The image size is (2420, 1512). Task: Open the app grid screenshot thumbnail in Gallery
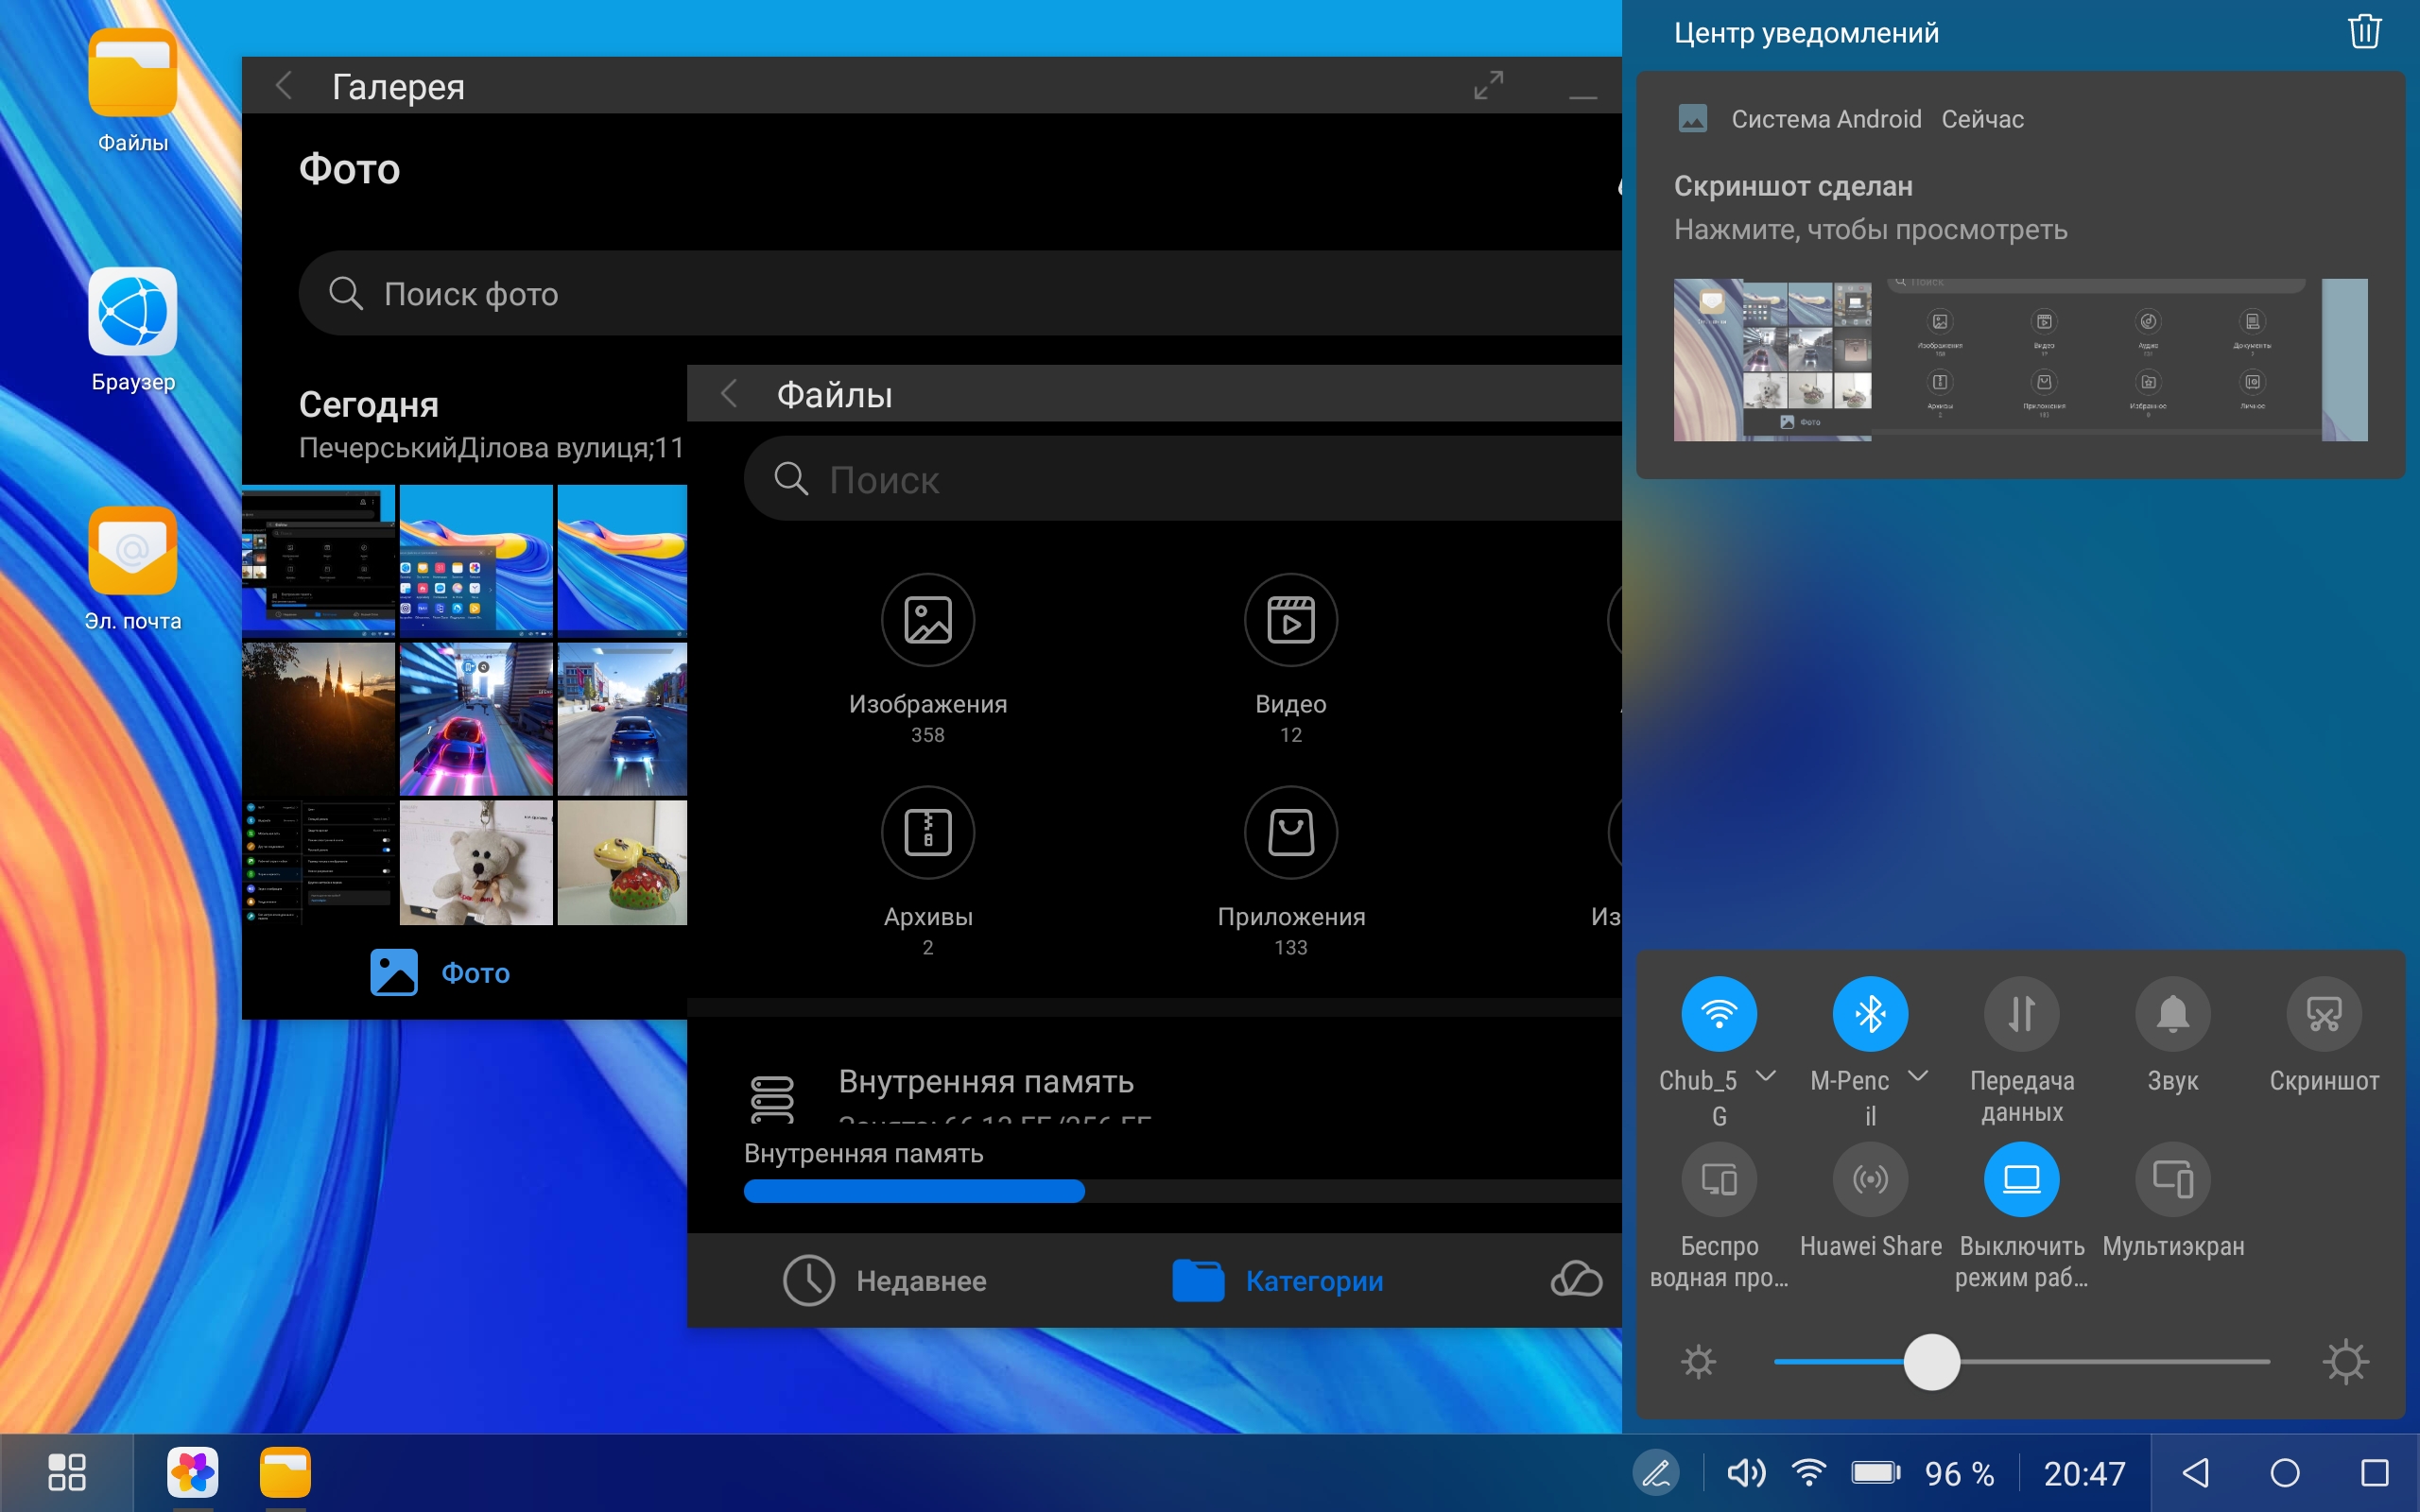[476, 560]
